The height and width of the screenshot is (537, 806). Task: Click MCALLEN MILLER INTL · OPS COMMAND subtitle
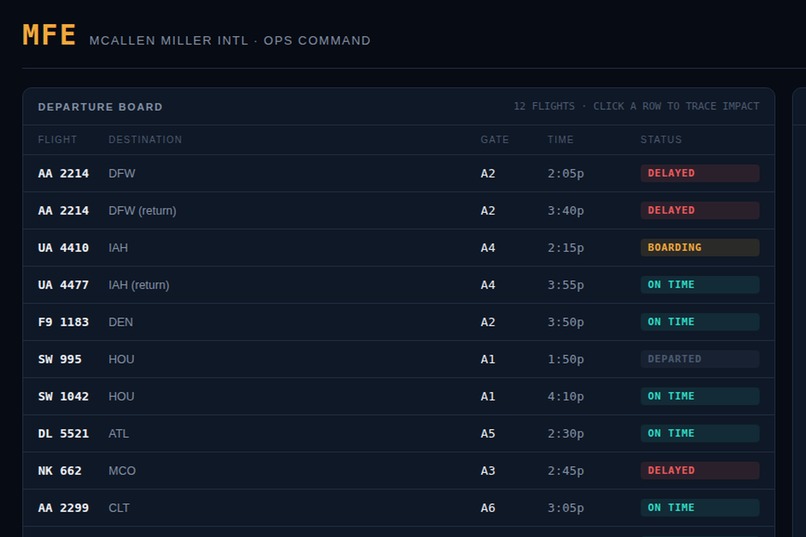pos(230,41)
